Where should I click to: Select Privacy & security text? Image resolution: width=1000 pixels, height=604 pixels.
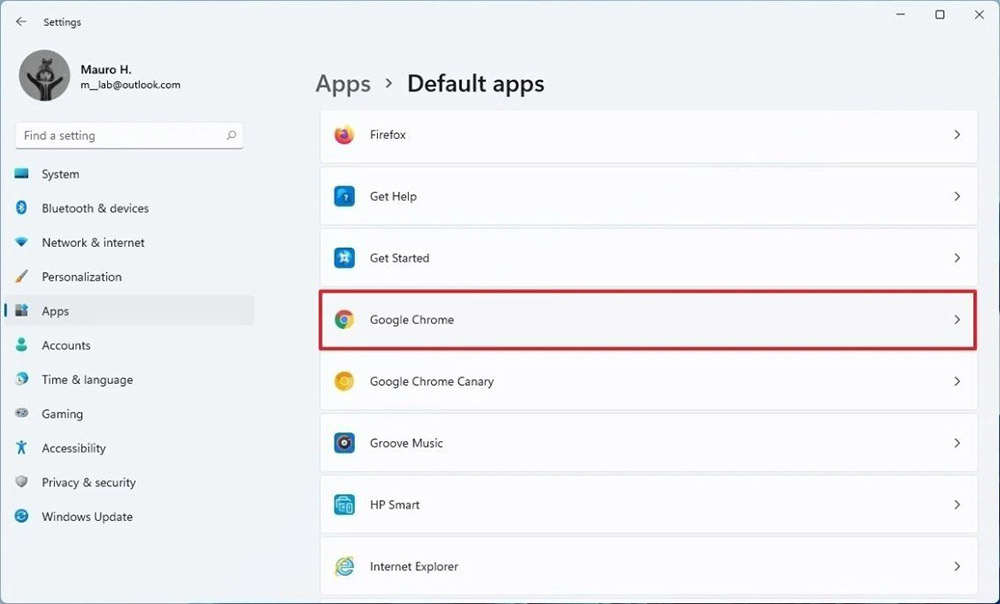pyautogui.click(x=89, y=482)
